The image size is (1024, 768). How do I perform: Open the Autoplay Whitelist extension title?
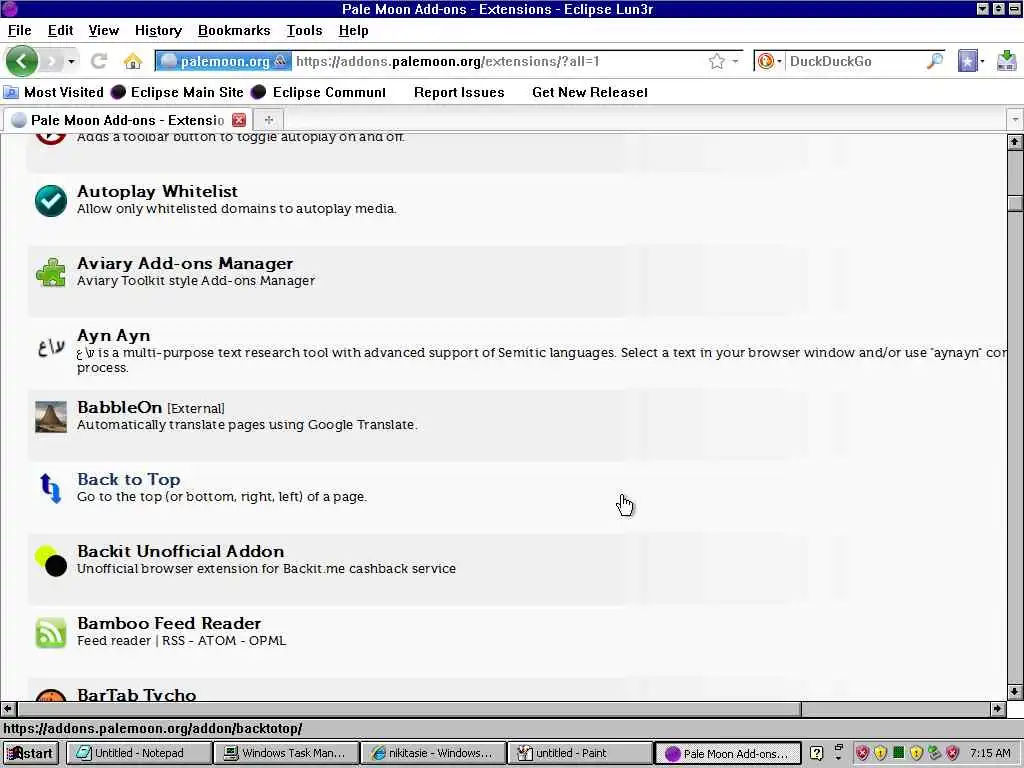[157, 191]
